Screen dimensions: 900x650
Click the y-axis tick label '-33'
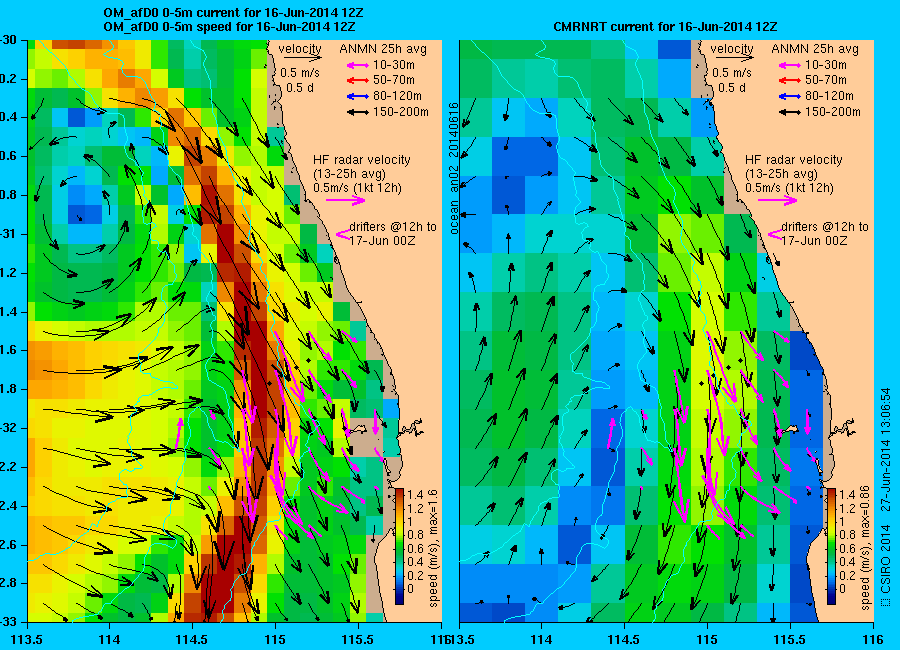9,622
